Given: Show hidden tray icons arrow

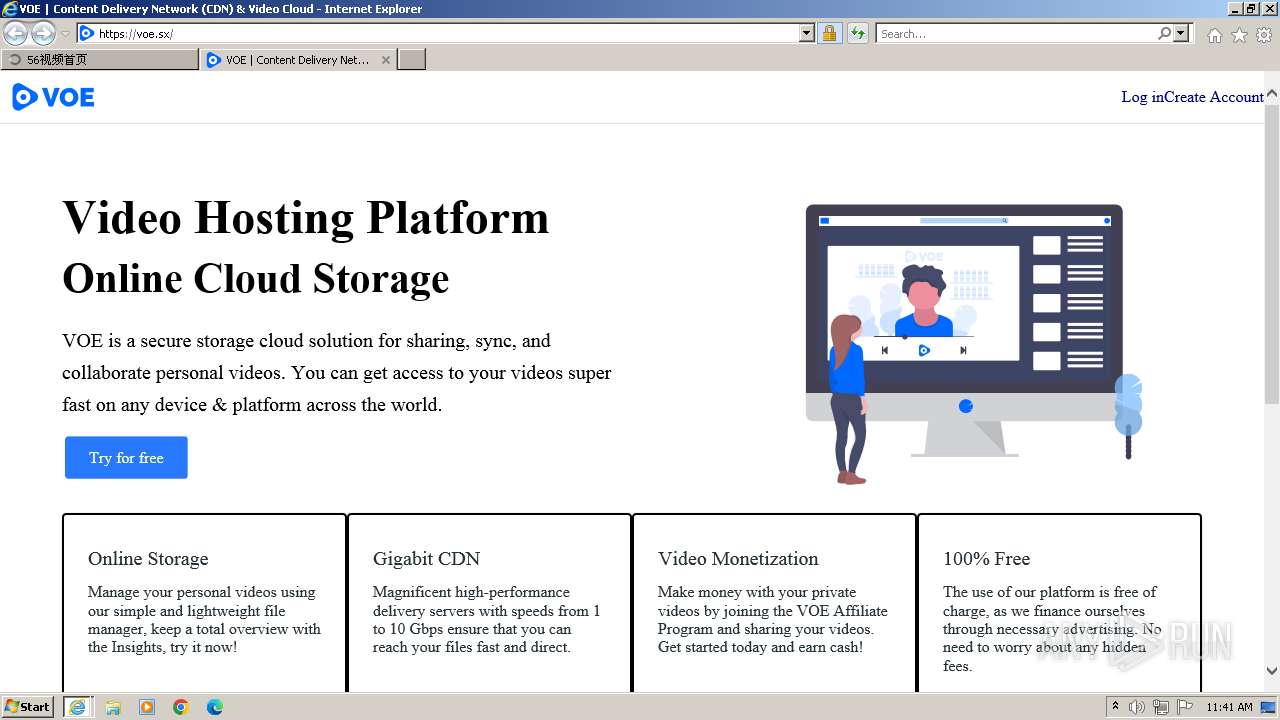Looking at the screenshot, I should tap(1115, 707).
